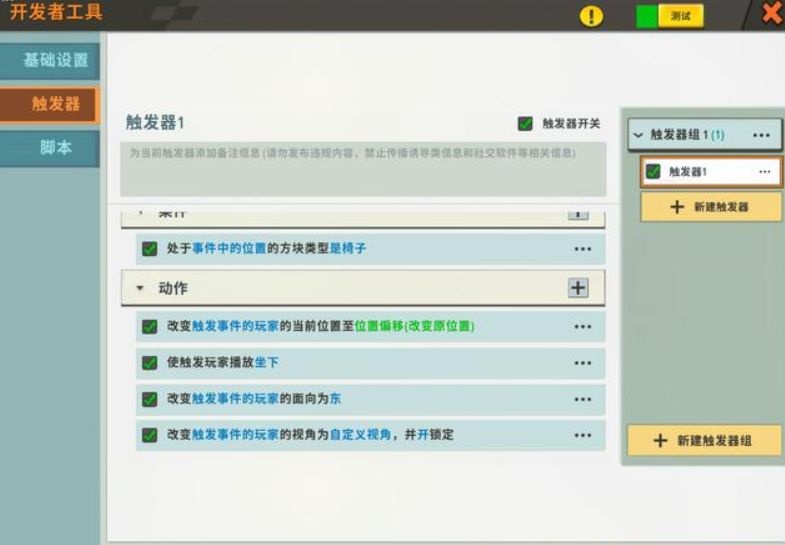Collapse the 触发器组1 group chevron
Image resolution: width=785 pixels, height=545 pixels.
click(x=638, y=135)
